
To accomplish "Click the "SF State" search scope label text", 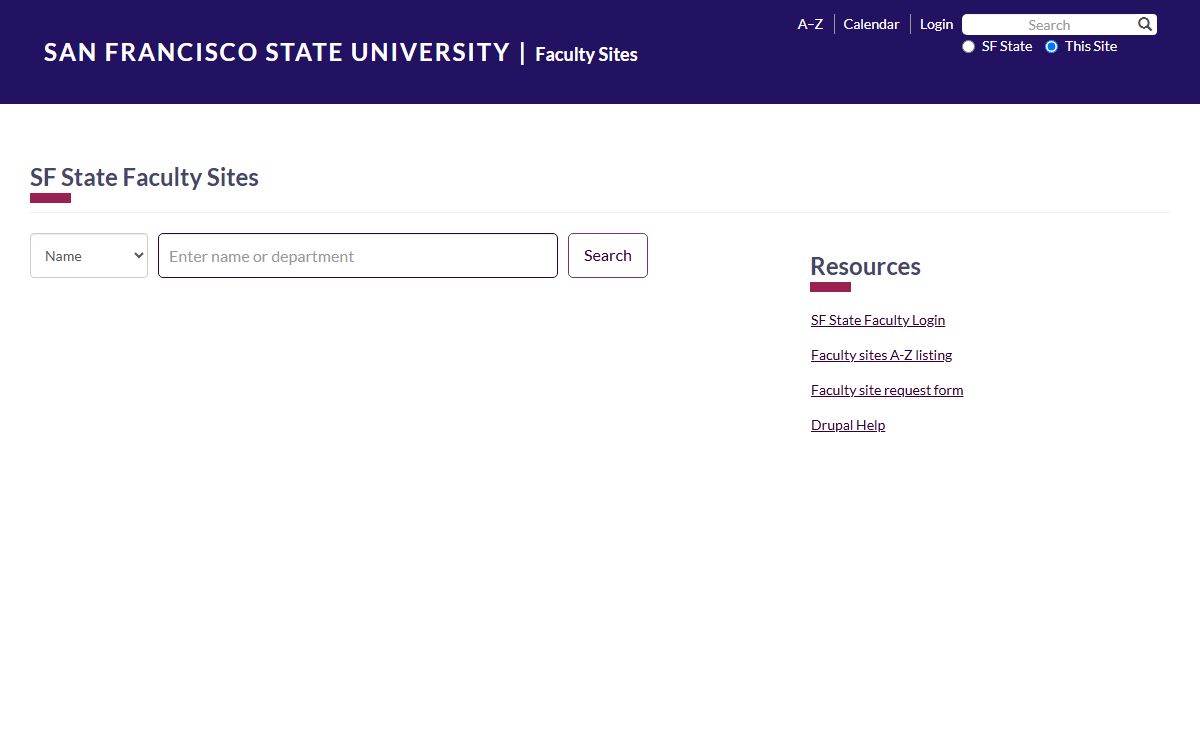I will [x=1007, y=47].
